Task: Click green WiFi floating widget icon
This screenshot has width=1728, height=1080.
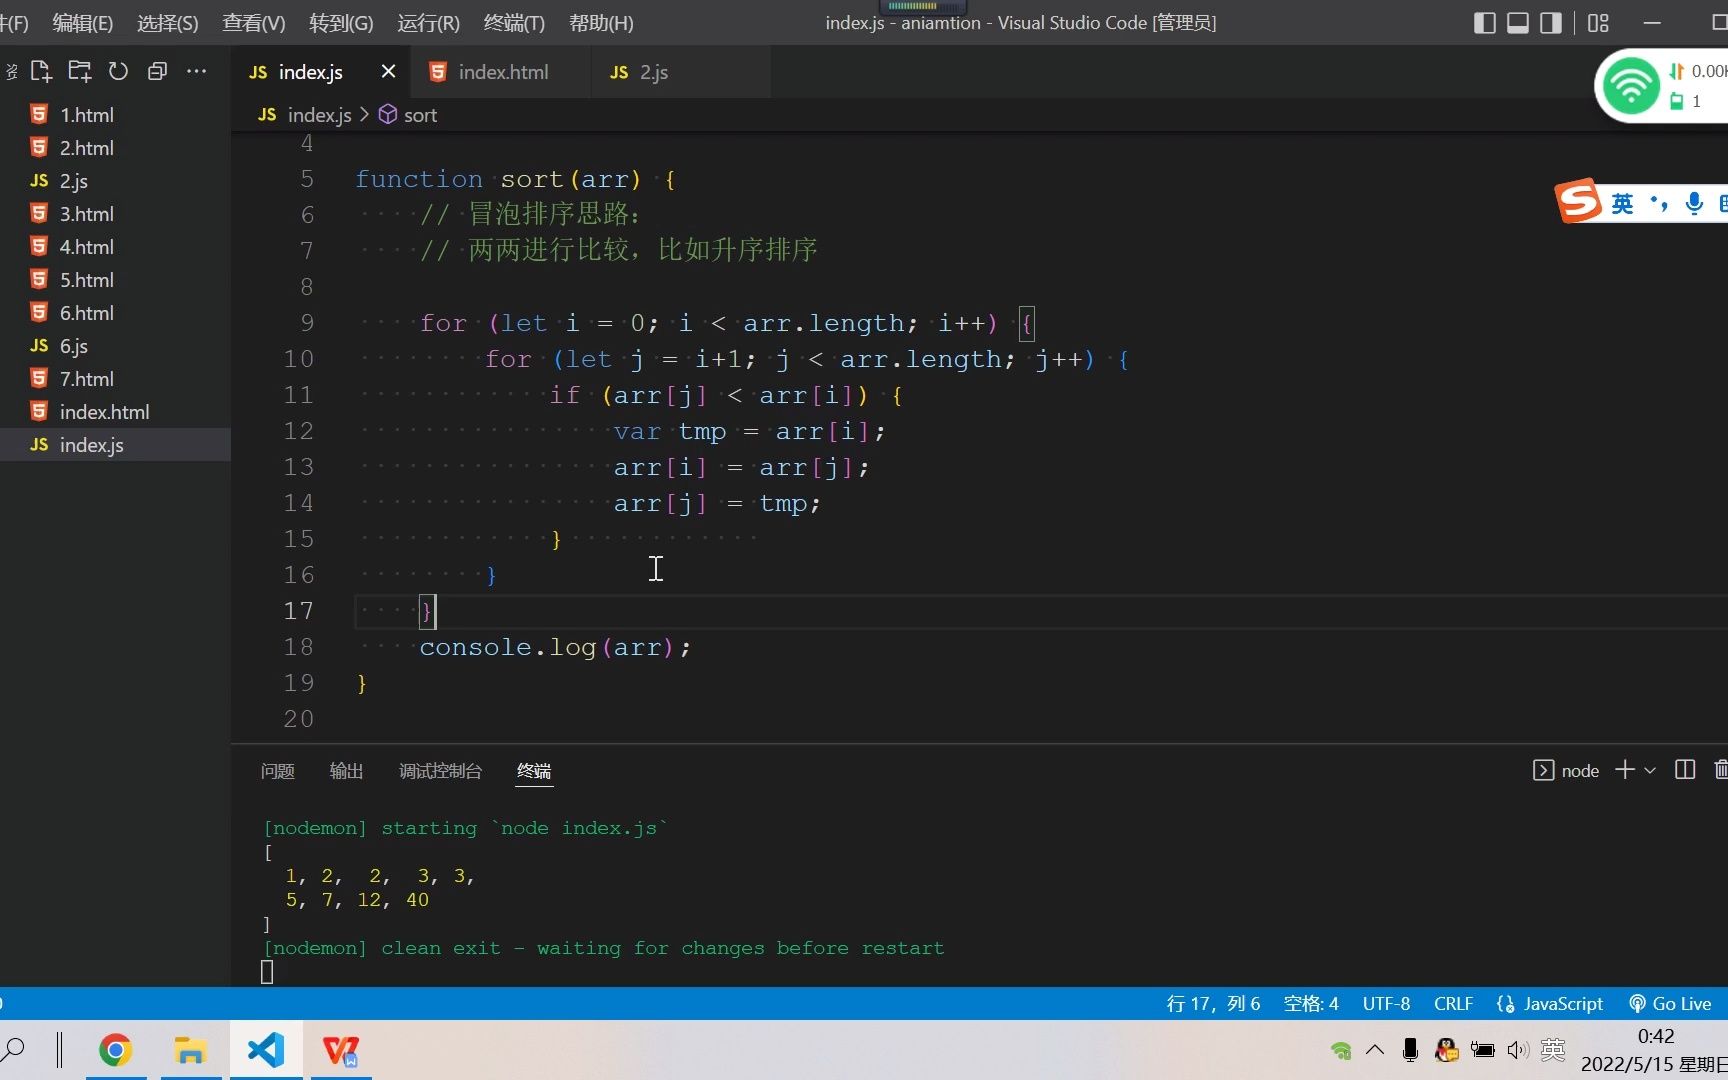Action: click(1631, 86)
